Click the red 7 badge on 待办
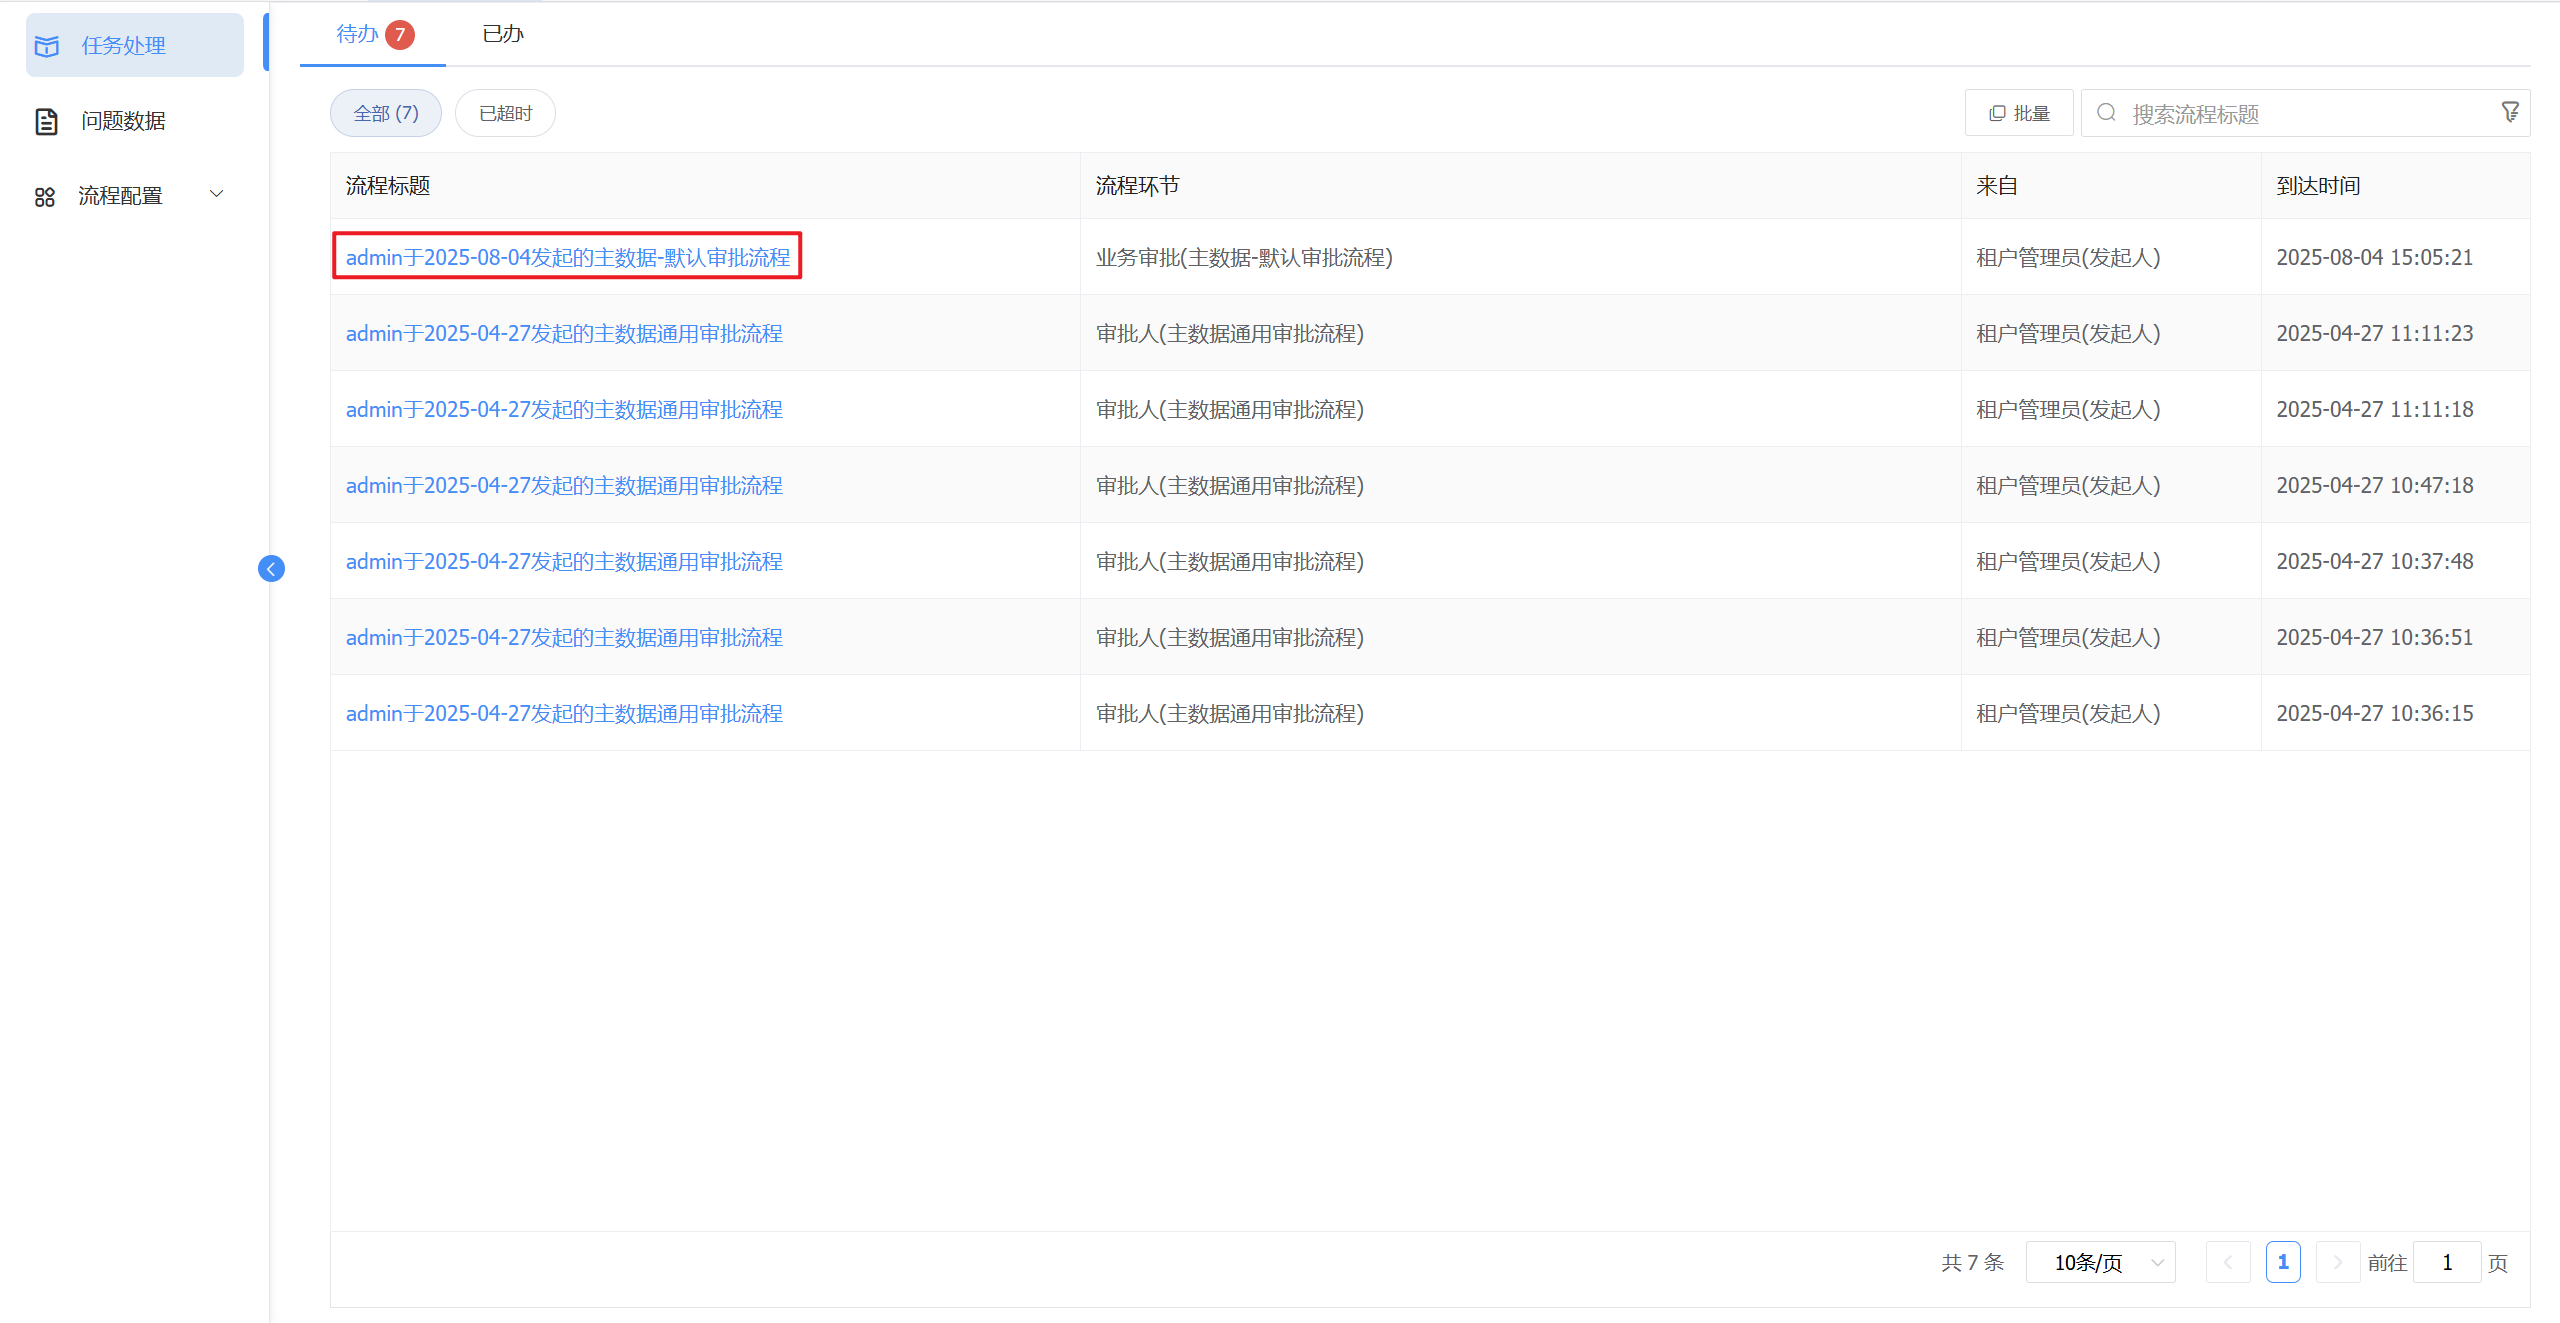 click(x=400, y=35)
